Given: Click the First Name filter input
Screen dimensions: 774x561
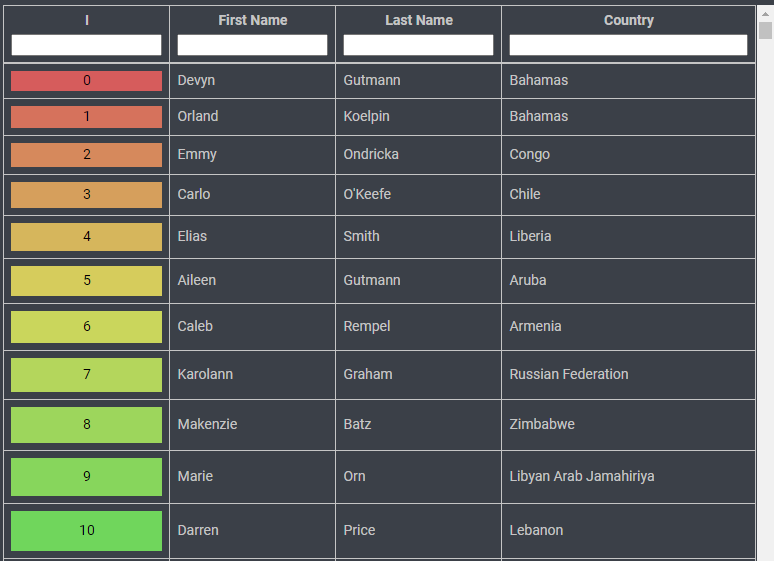Looking at the screenshot, I should pos(252,45).
